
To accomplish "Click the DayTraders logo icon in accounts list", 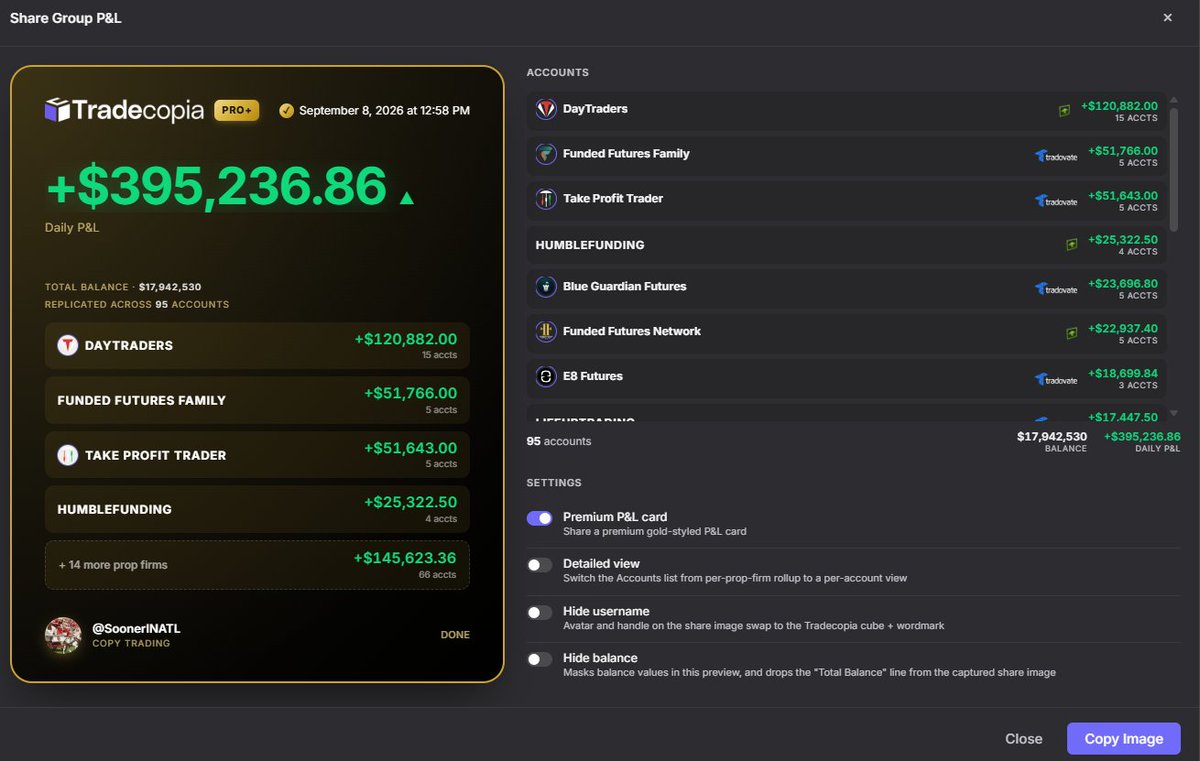I will pyautogui.click(x=546, y=109).
